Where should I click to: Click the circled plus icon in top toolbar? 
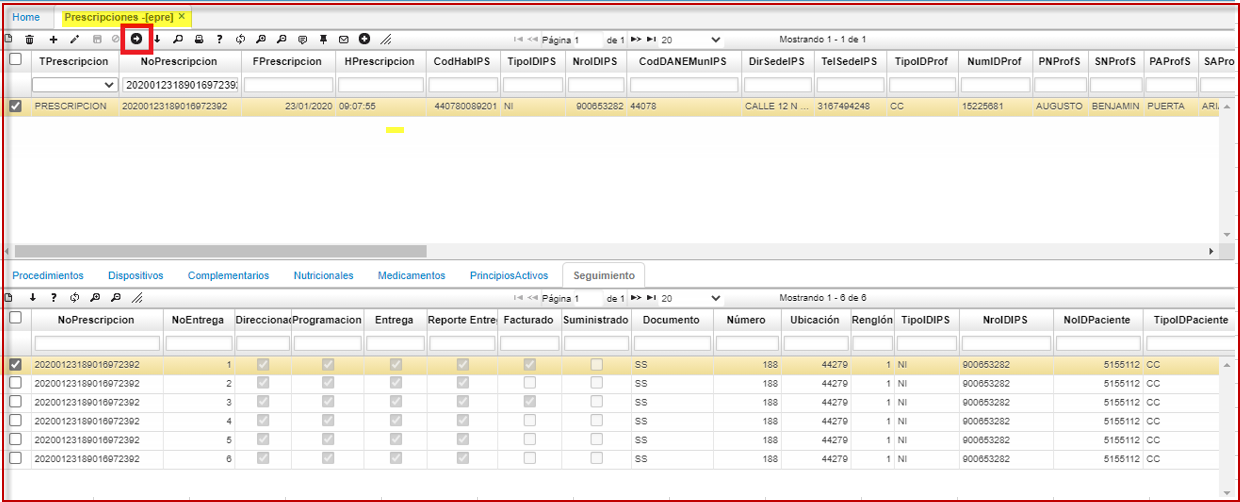[x=364, y=39]
